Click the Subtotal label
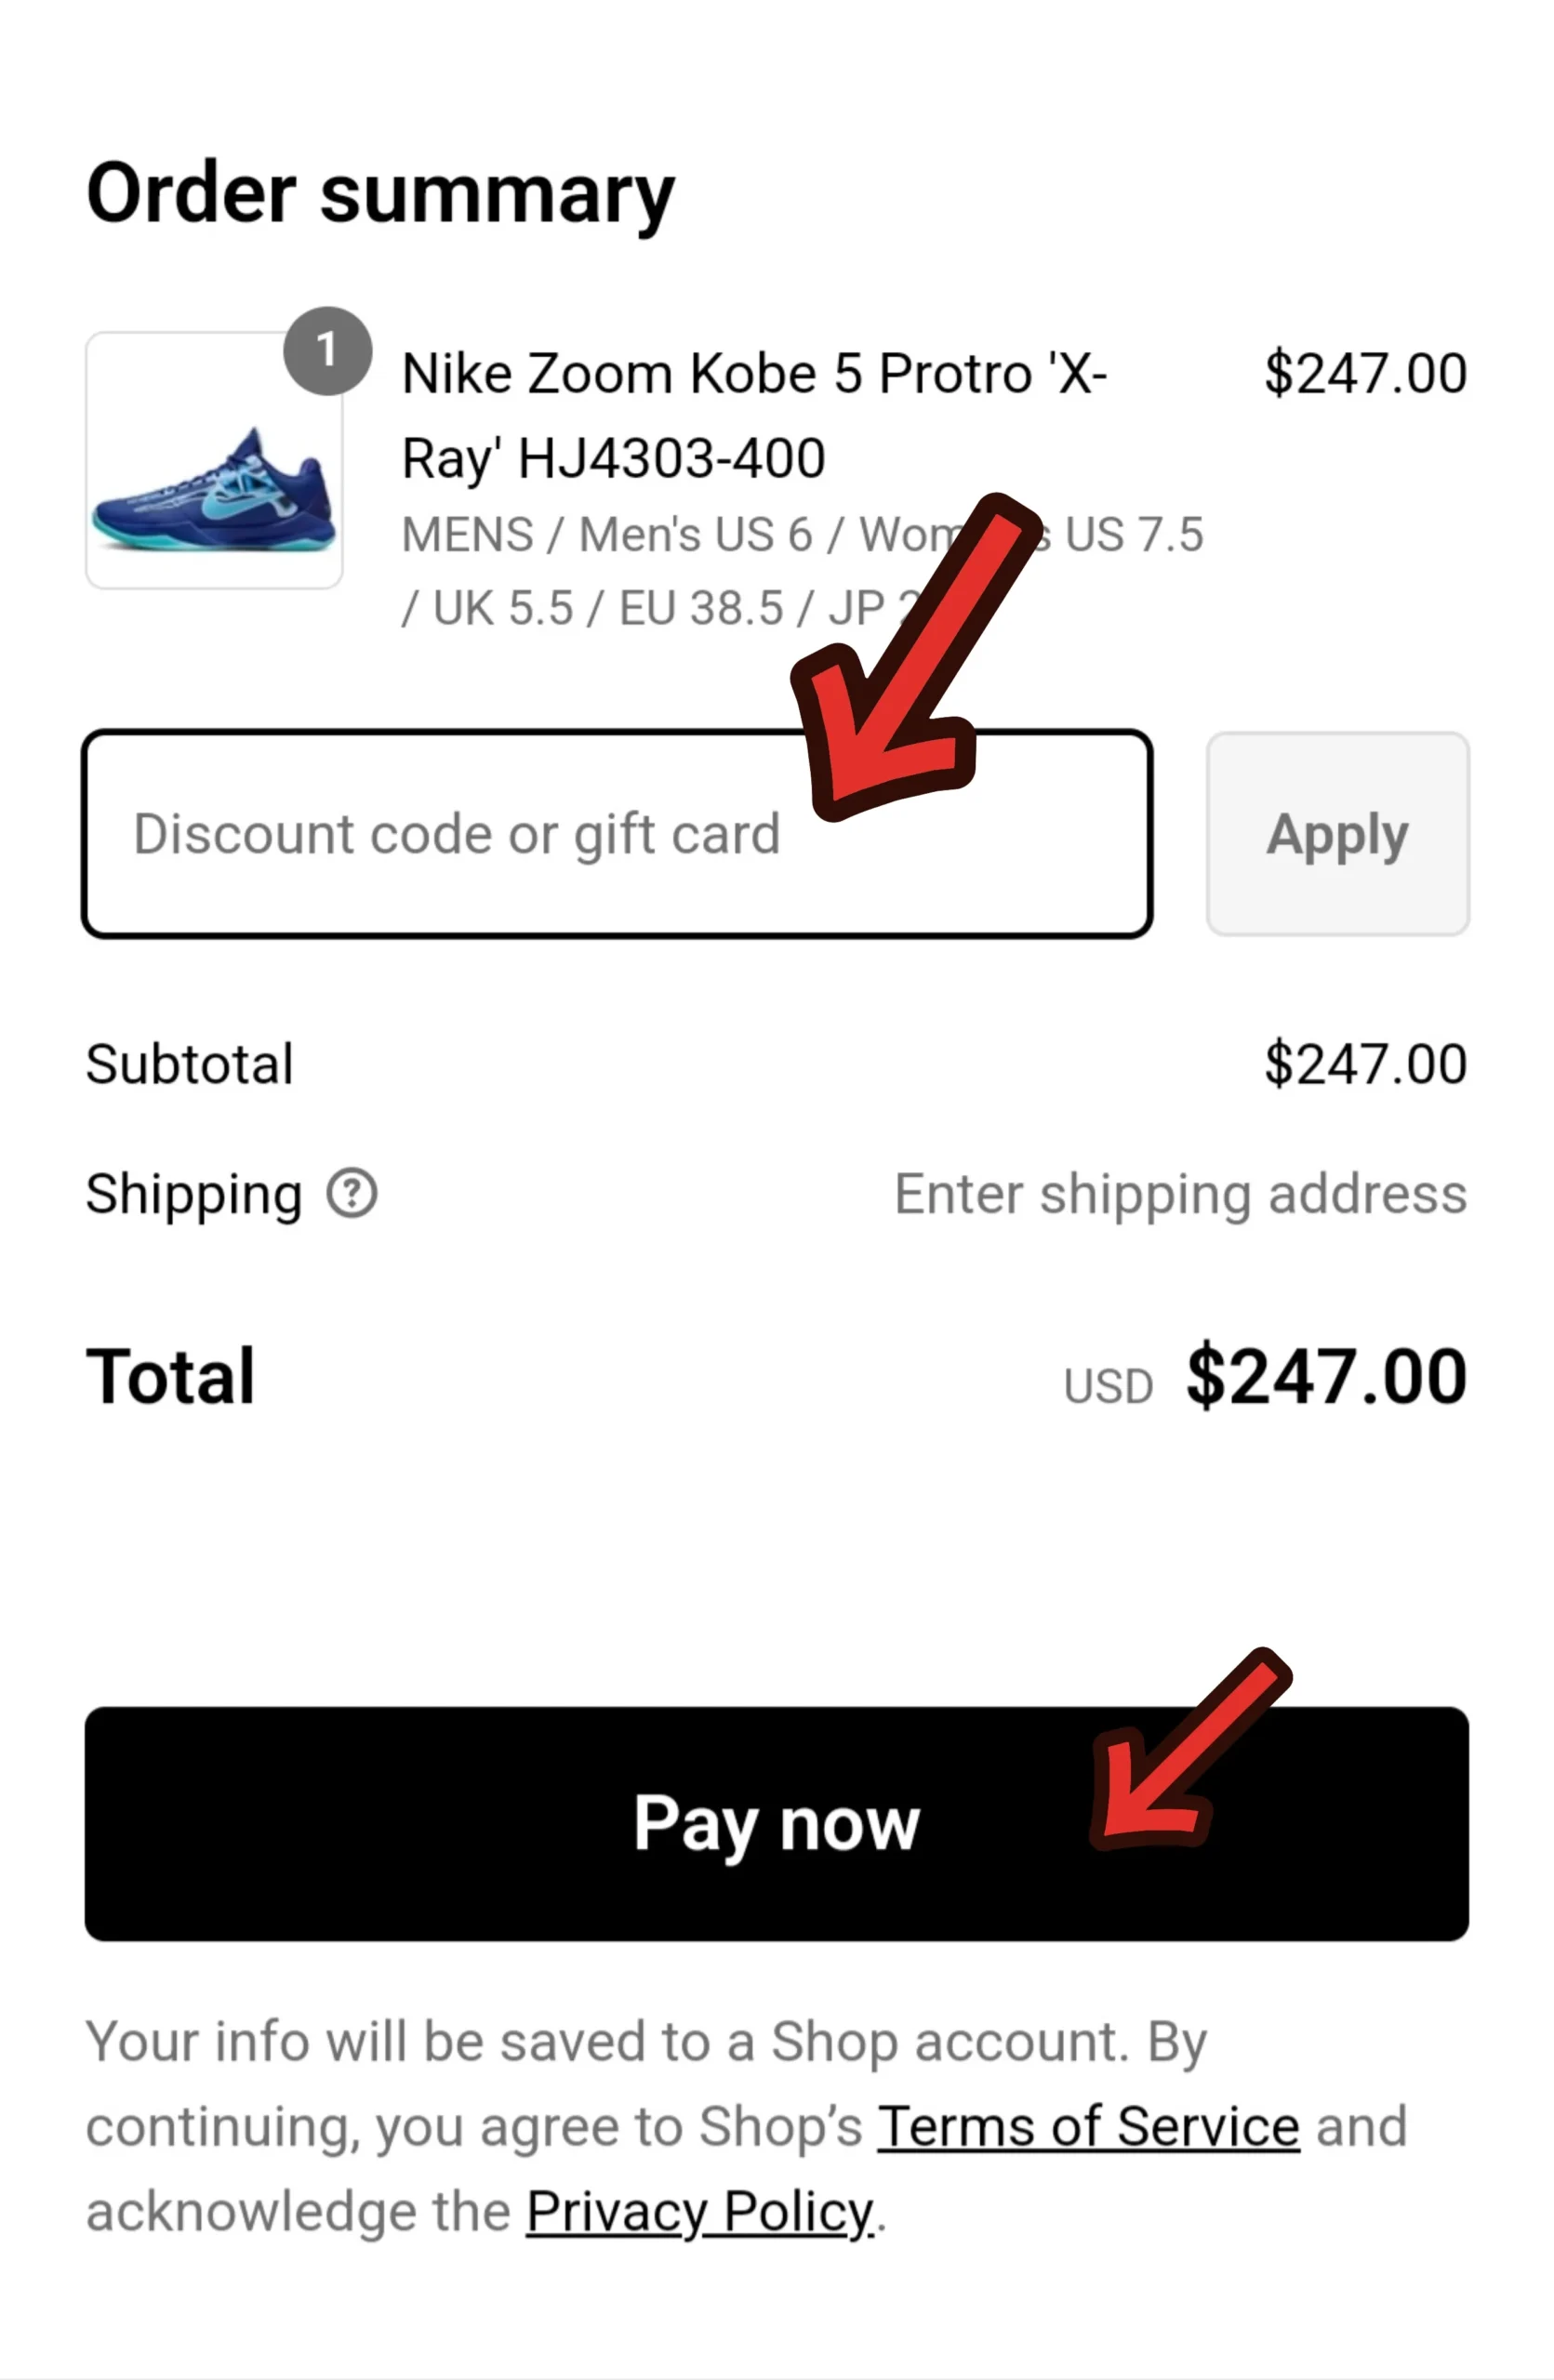The width and height of the screenshot is (1554, 2380). pyautogui.click(x=189, y=1064)
